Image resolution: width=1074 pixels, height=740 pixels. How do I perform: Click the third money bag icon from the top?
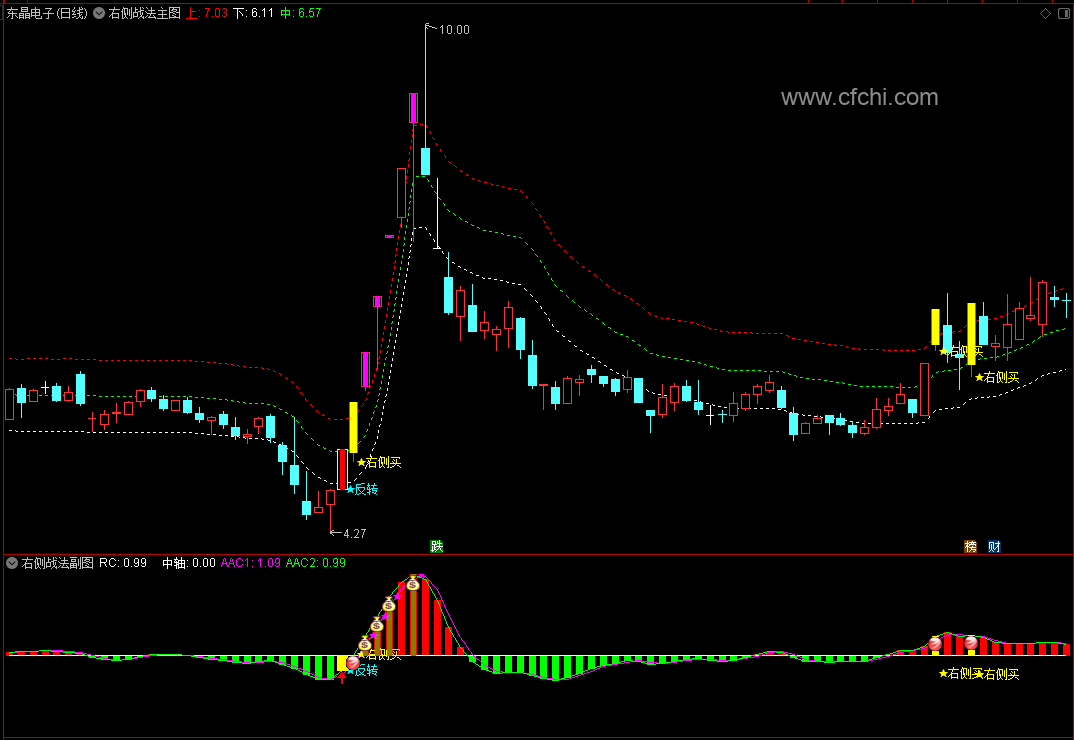tap(377, 624)
